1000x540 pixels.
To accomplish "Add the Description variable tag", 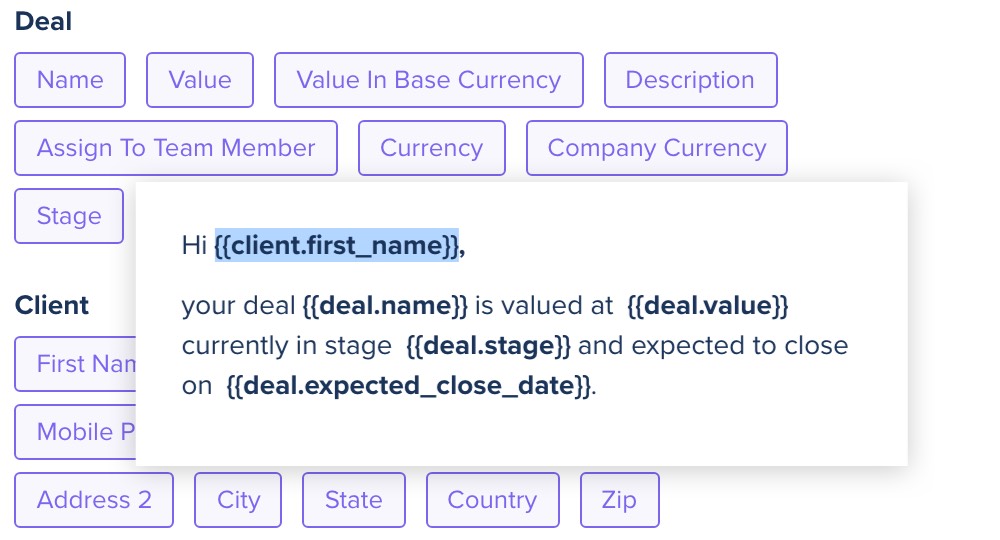I will (691, 80).
